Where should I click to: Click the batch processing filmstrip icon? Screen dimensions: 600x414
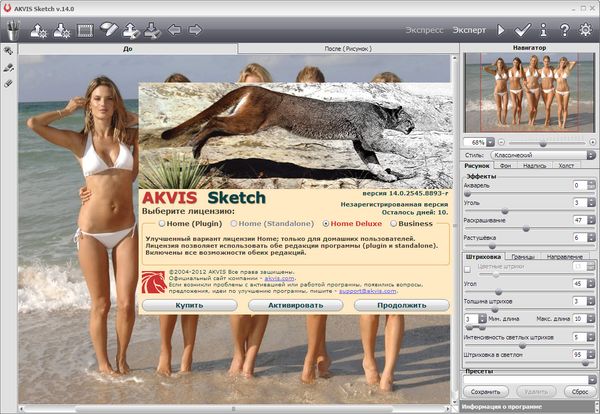pos(85,31)
